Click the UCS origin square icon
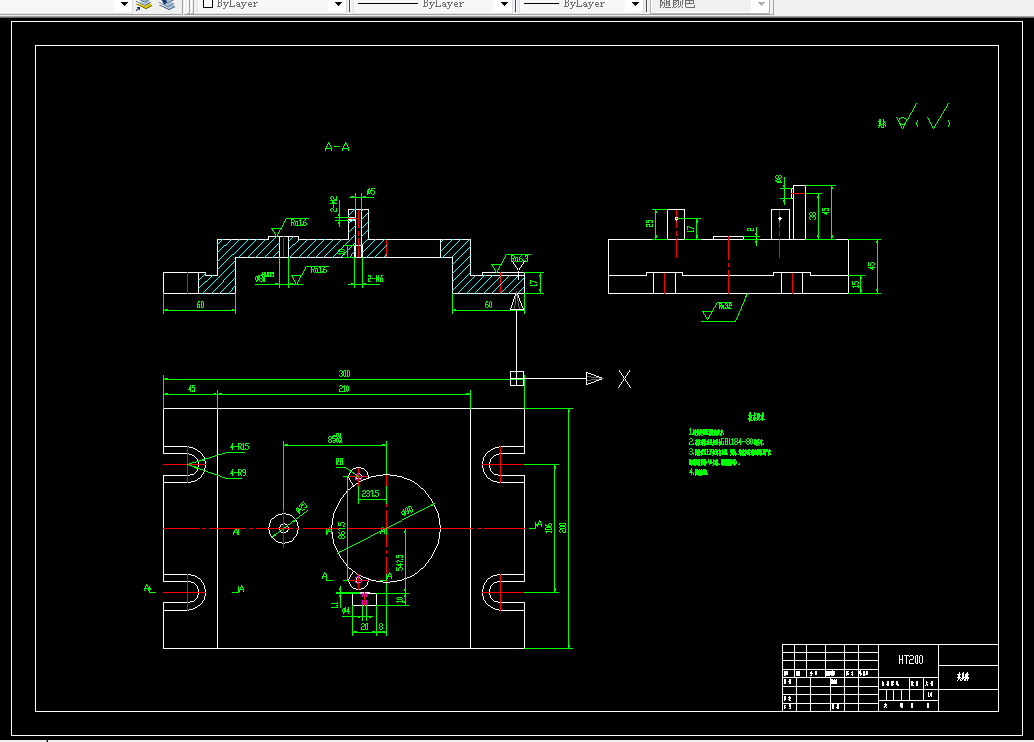This screenshot has height=742, width=1034. click(x=517, y=378)
